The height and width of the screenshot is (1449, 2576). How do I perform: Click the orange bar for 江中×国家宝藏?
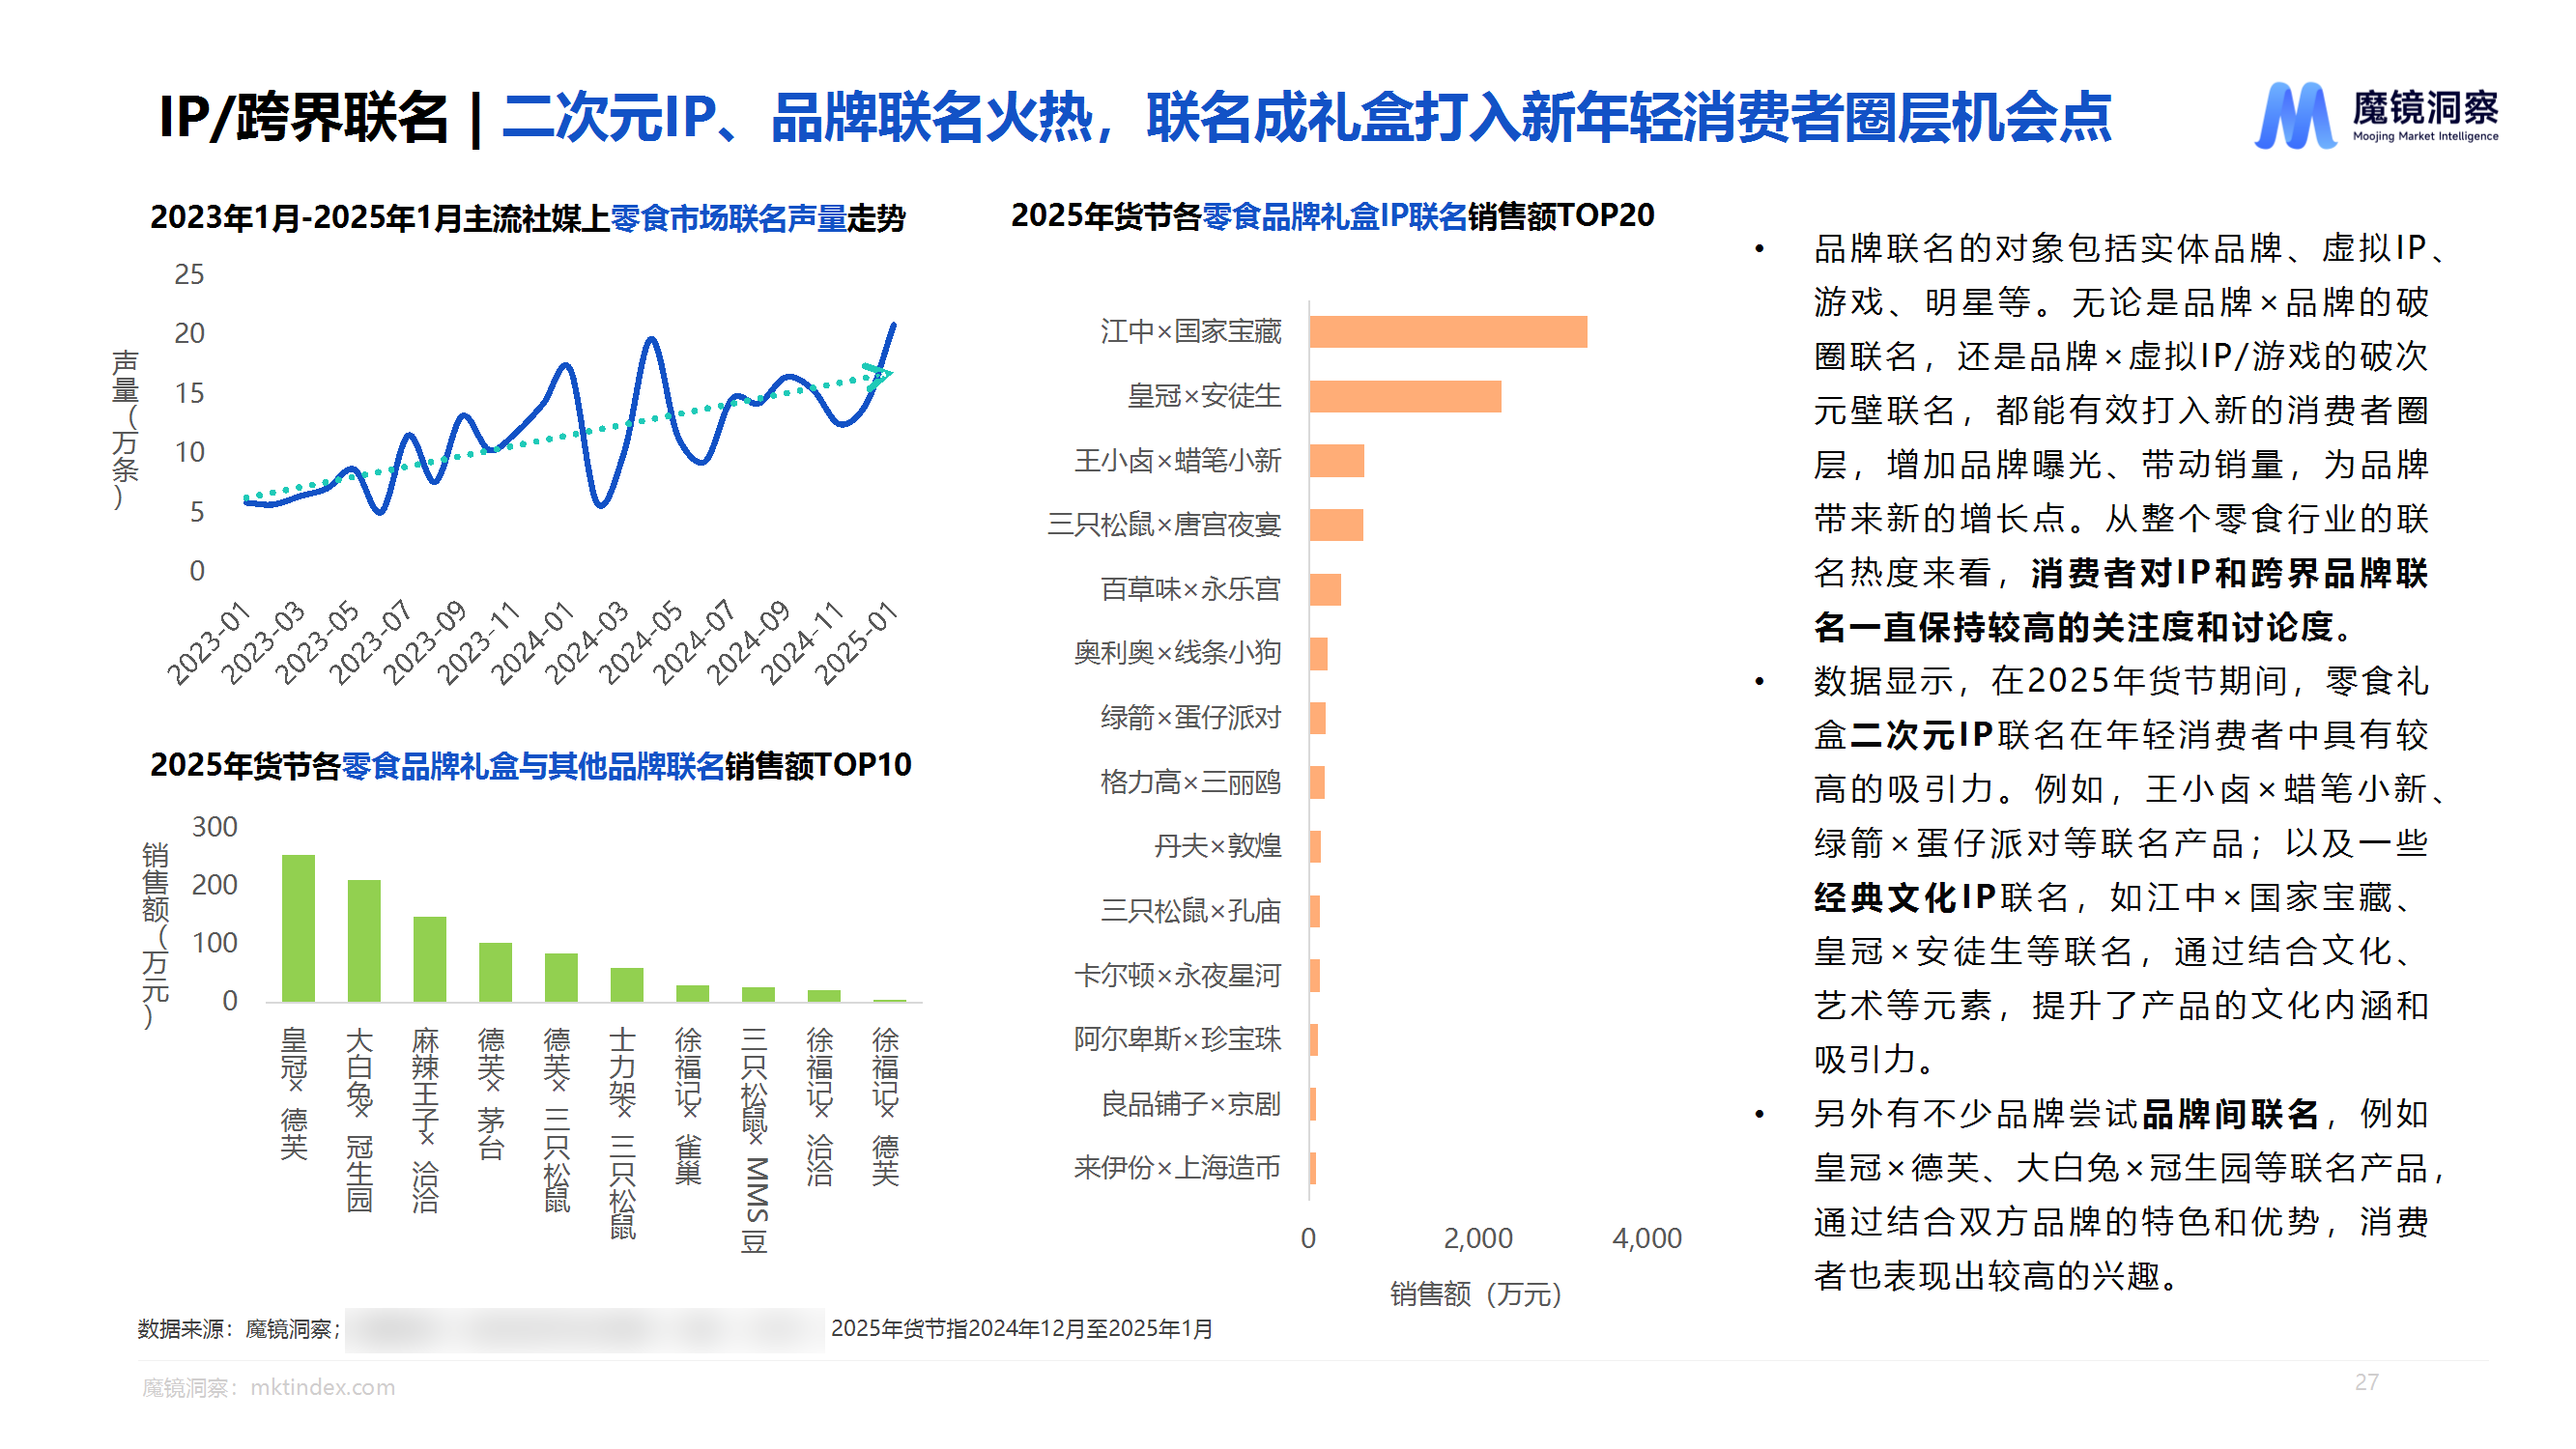1449,332
